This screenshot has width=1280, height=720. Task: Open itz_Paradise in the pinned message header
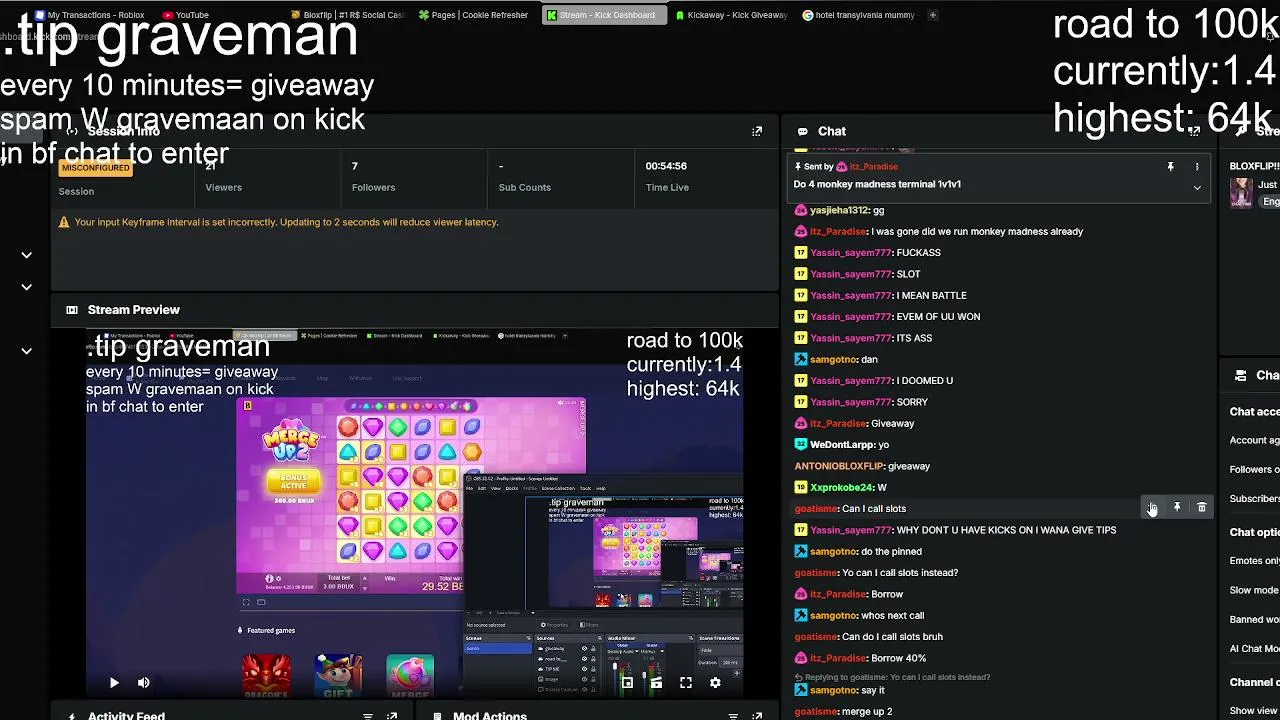tap(873, 167)
